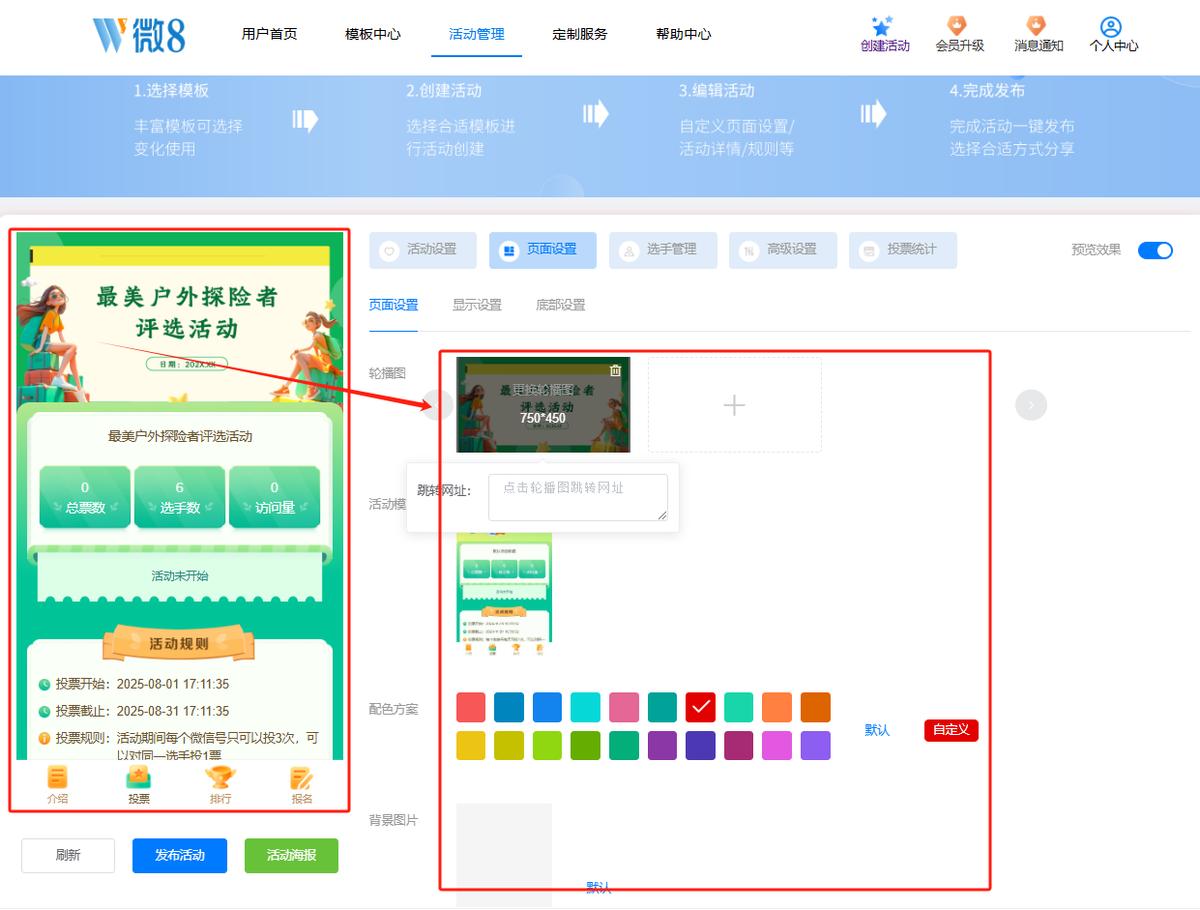Click 活动管理 in the top menu
Viewport: 1200px width, 910px height.
[477, 34]
